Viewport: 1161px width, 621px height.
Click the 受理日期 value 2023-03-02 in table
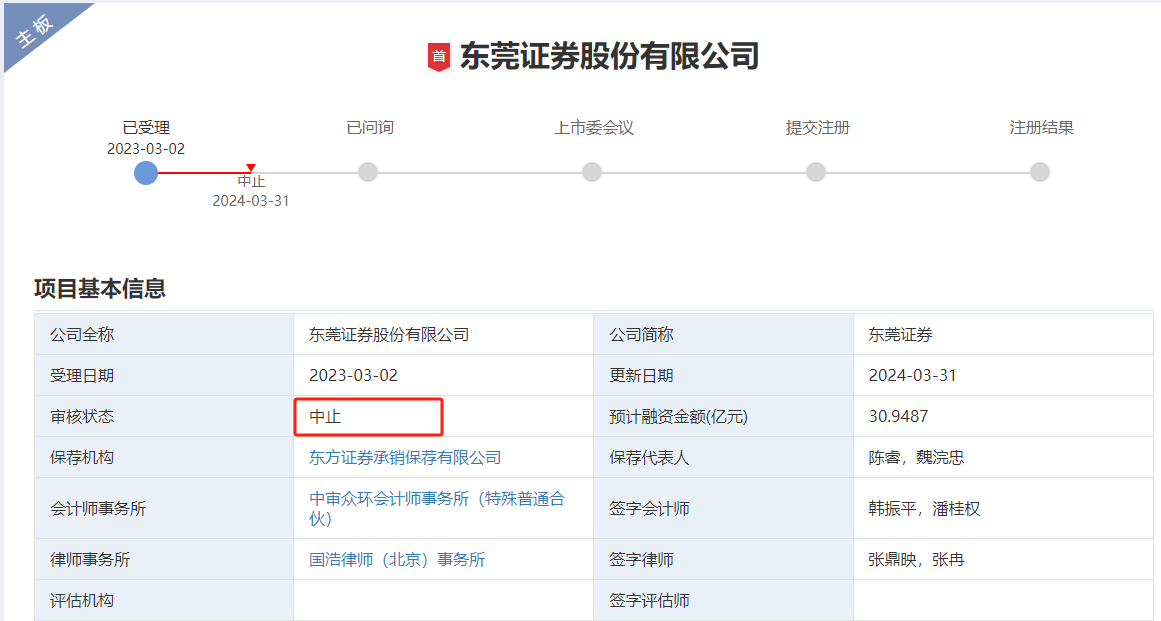(x=353, y=375)
